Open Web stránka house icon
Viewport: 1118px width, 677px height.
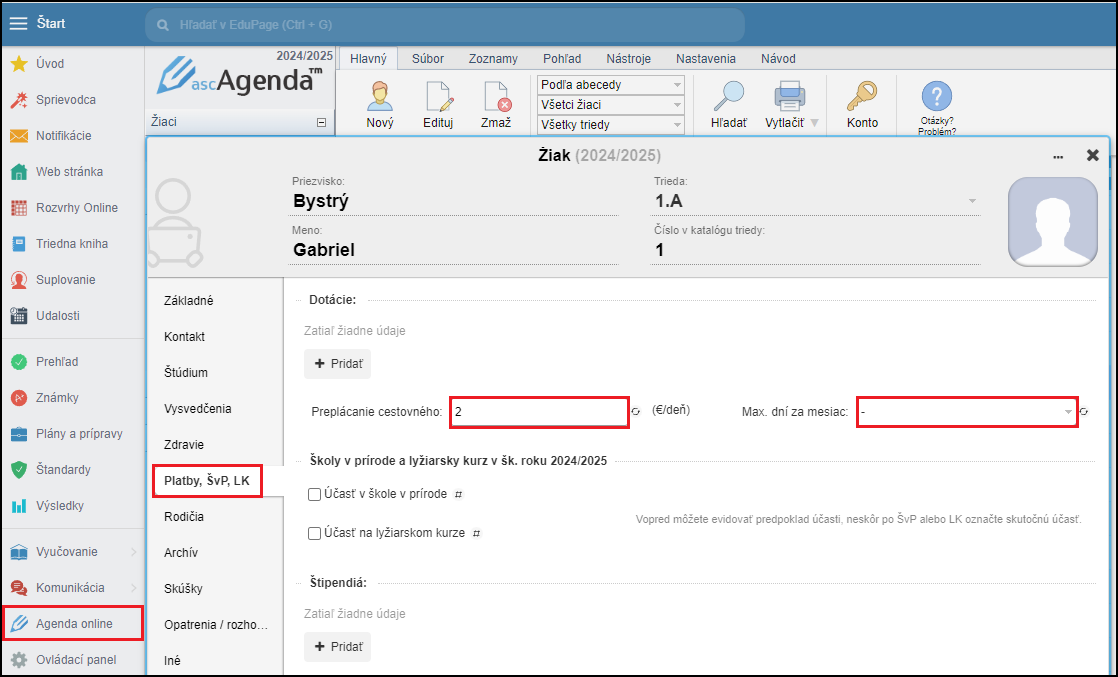(x=19, y=172)
